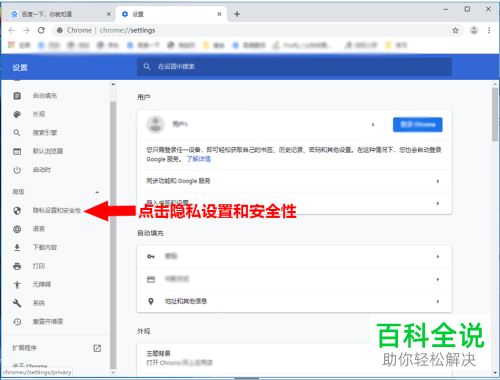Open the Chrome three-dot menu
This screenshot has width=500, height=380.
coord(489,30)
